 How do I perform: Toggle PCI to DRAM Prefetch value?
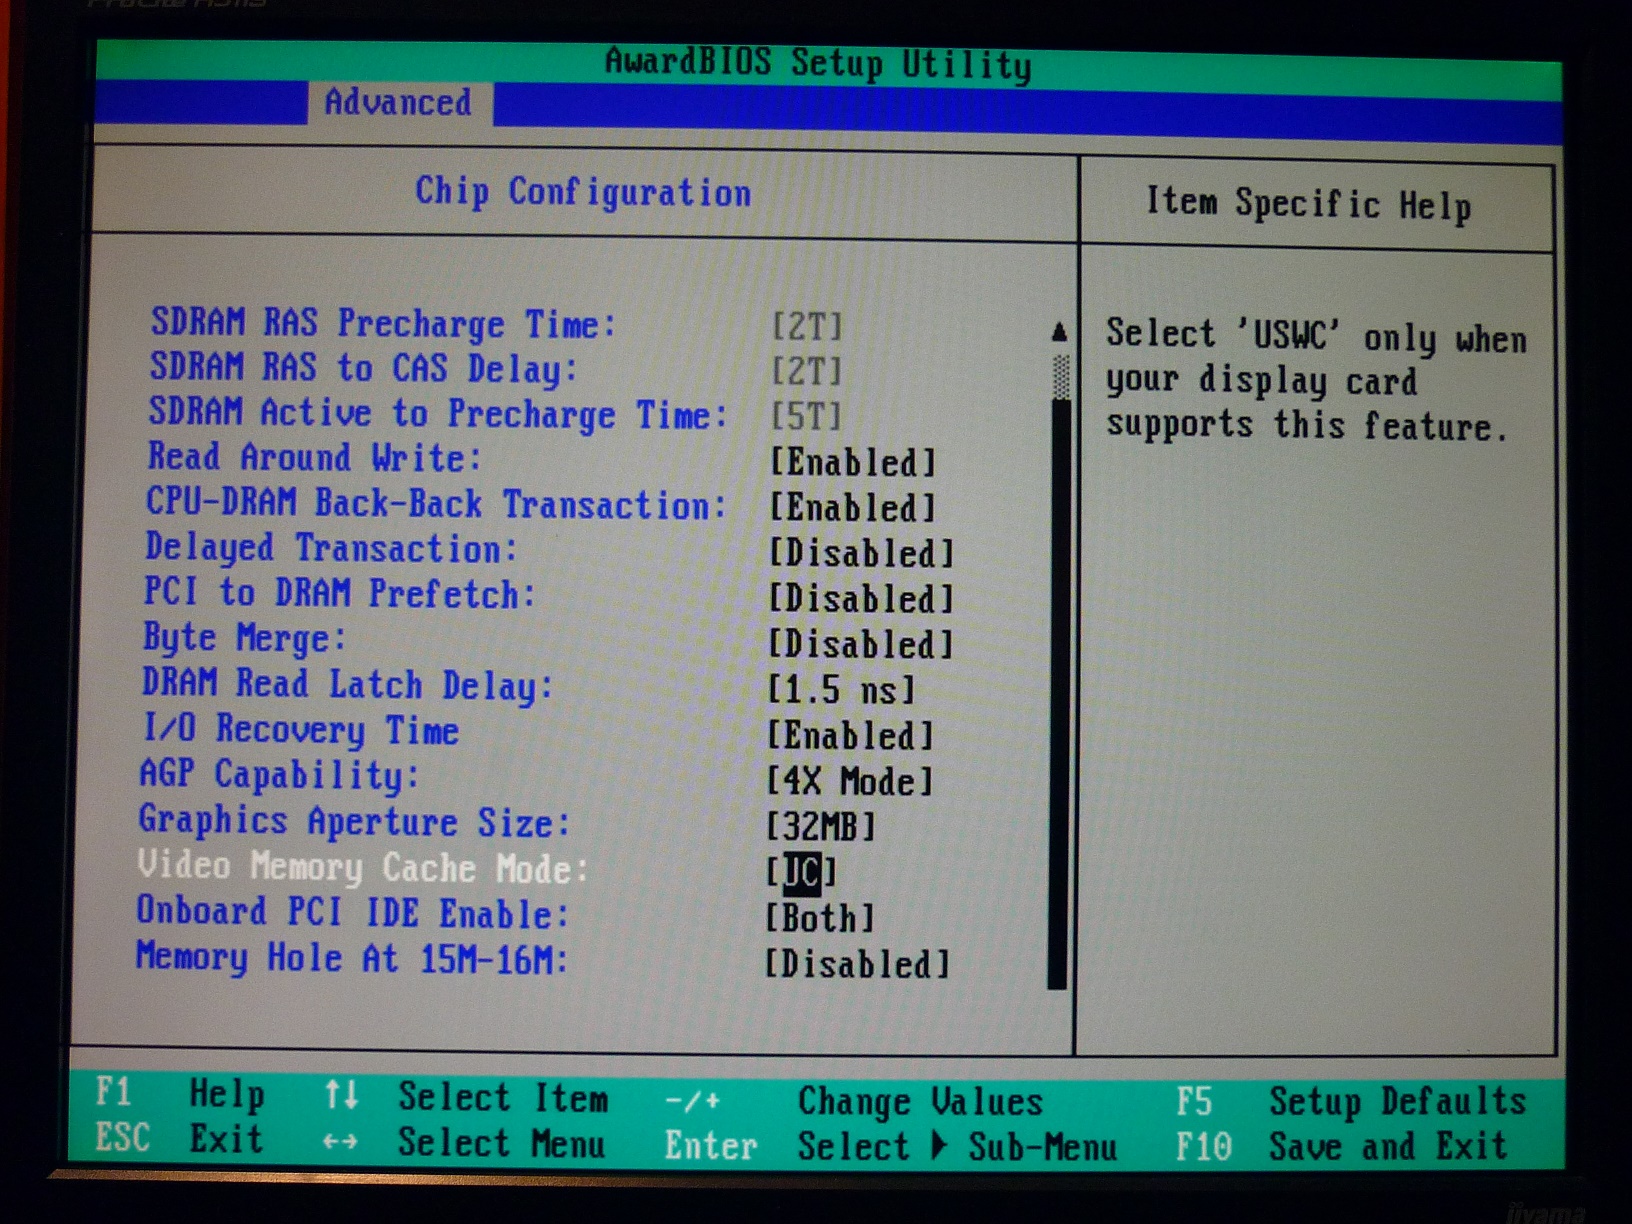(x=861, y=598)
